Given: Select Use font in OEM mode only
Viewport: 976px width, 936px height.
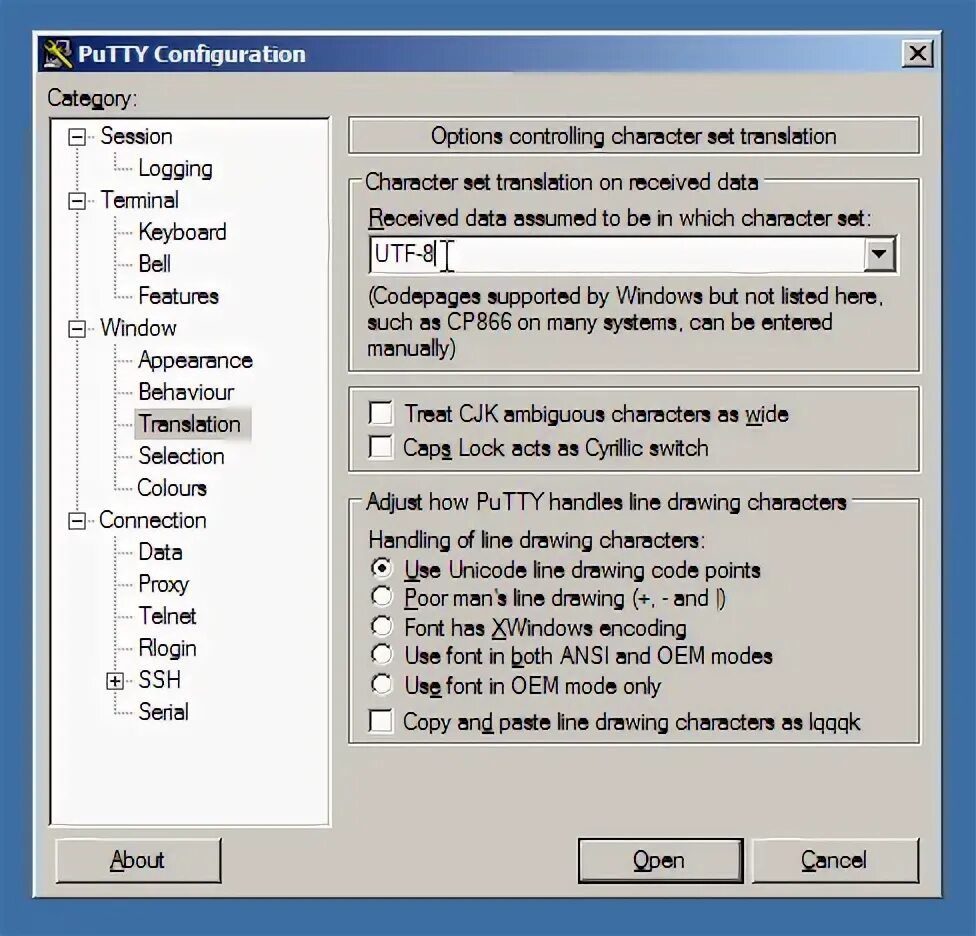Looking at the screenshot, I should (x=382, y=685).
